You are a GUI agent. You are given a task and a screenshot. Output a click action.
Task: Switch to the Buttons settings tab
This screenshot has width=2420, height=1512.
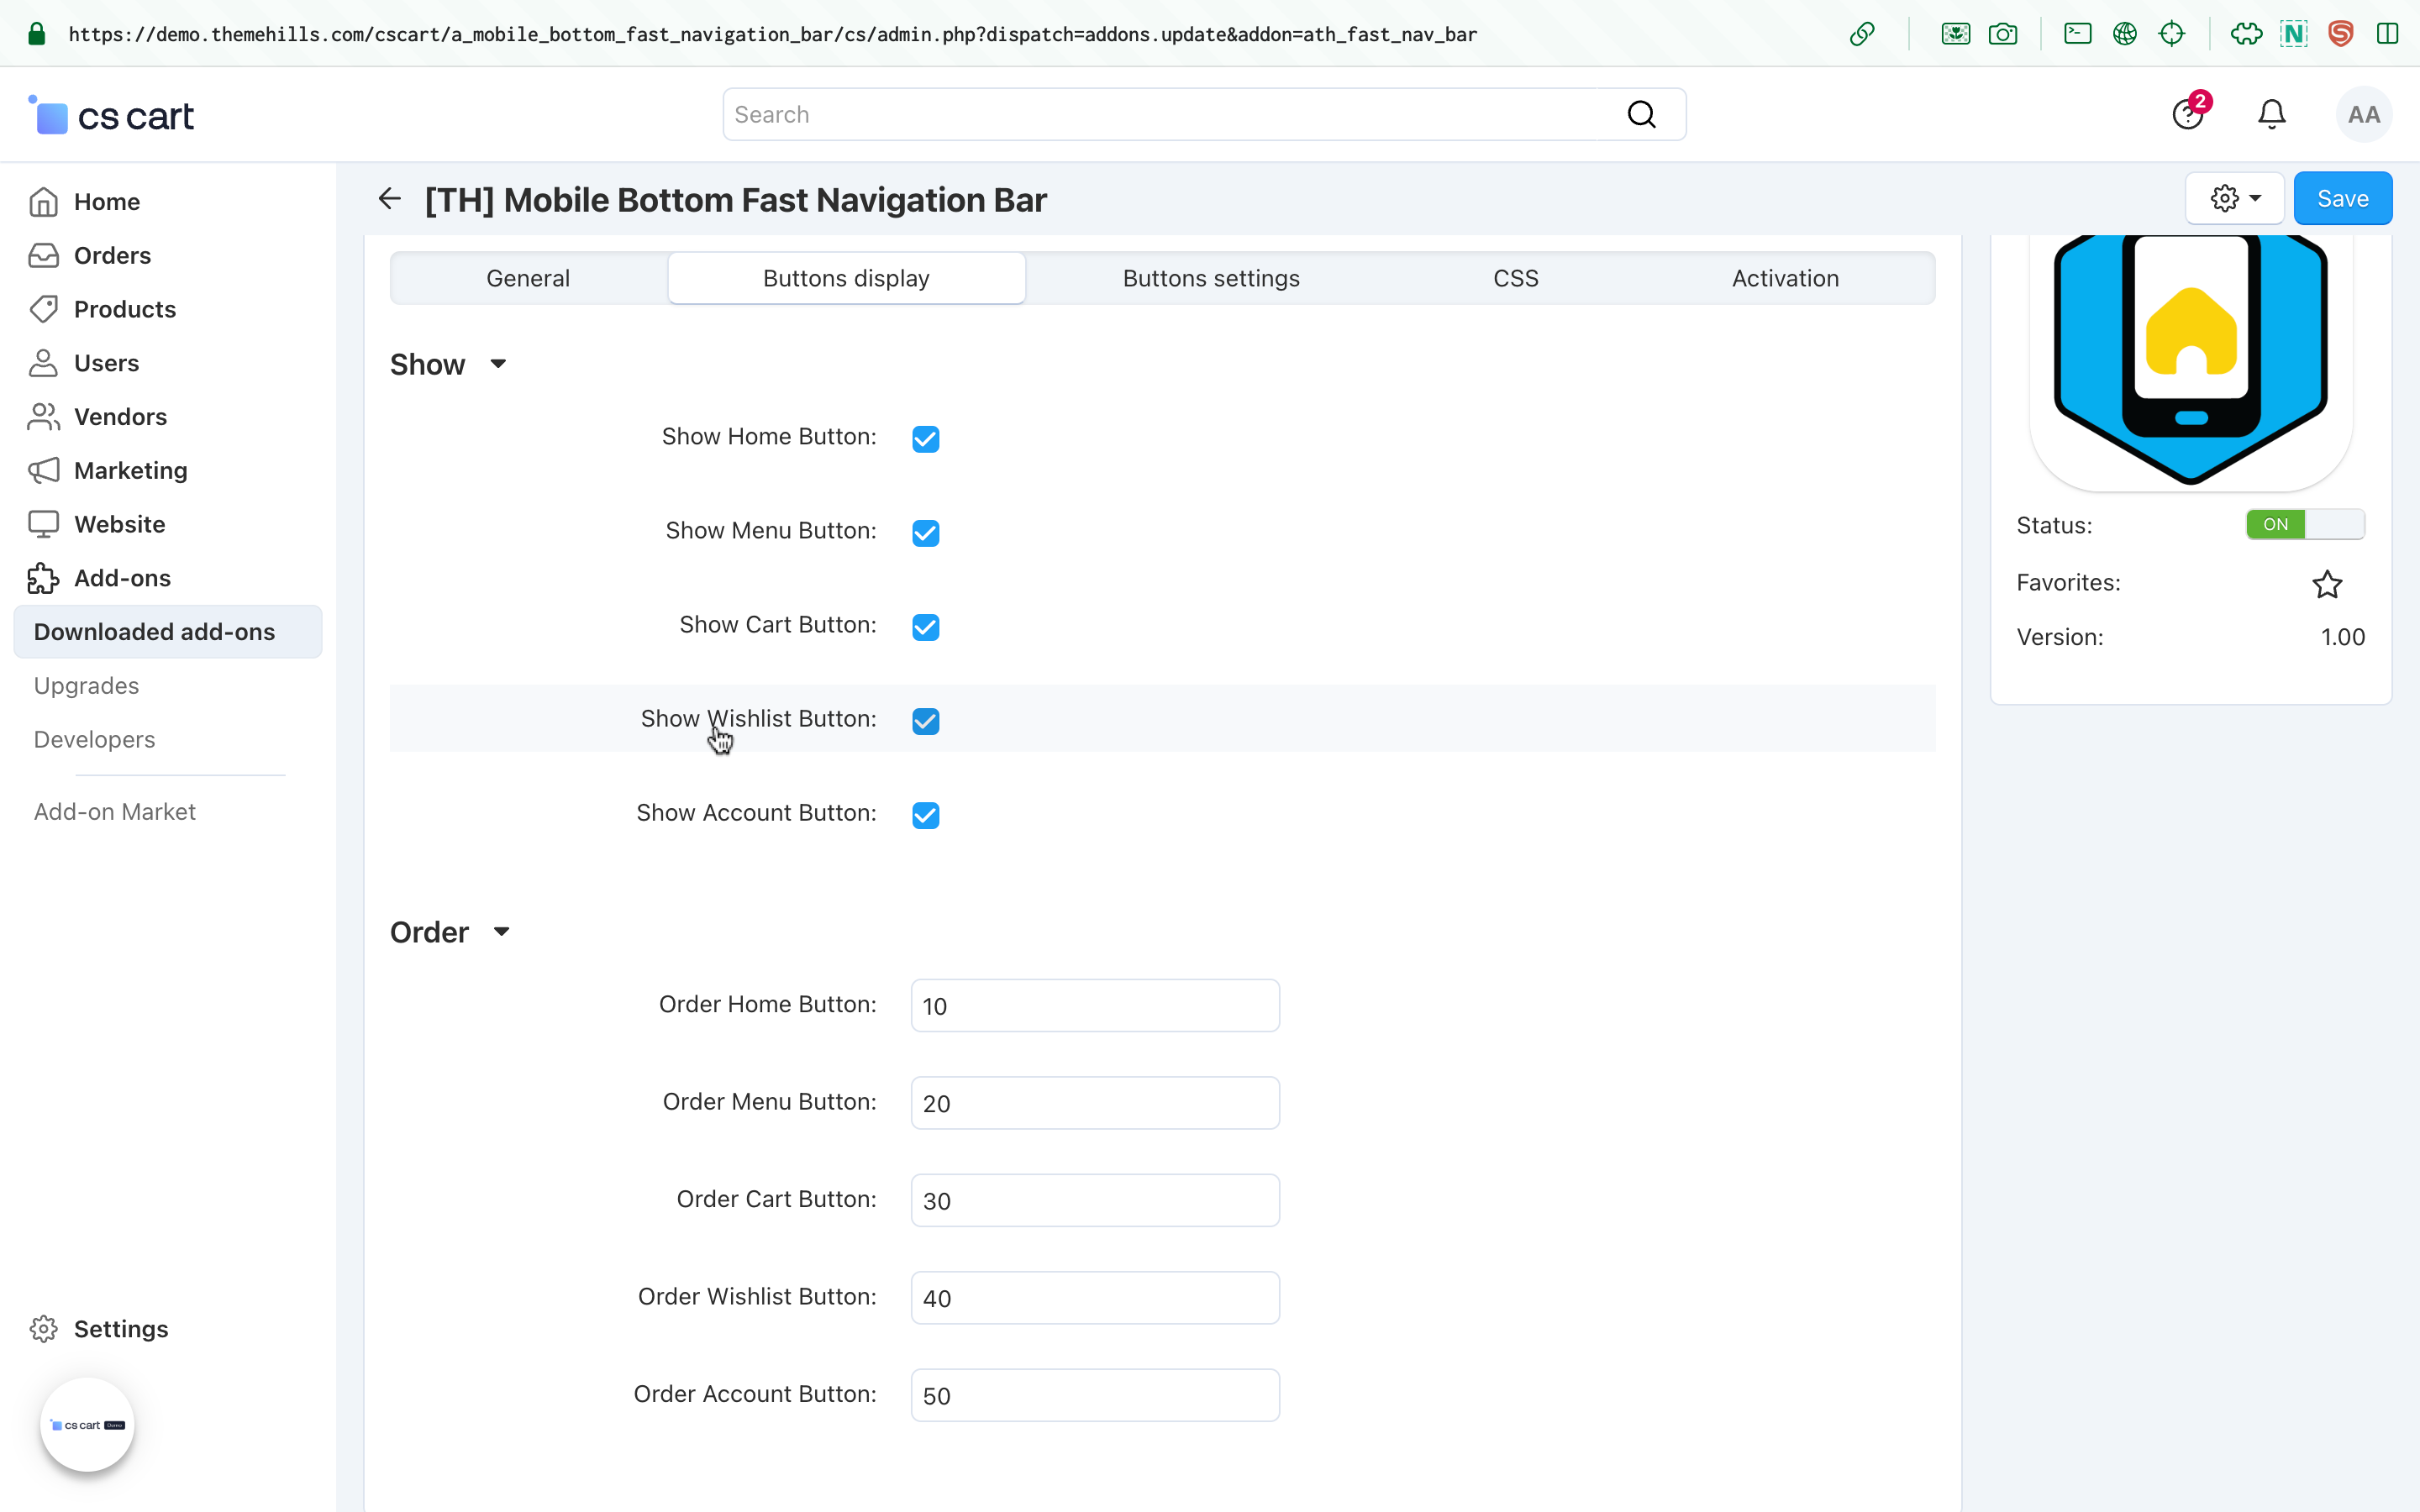(x=1210, y=278)
